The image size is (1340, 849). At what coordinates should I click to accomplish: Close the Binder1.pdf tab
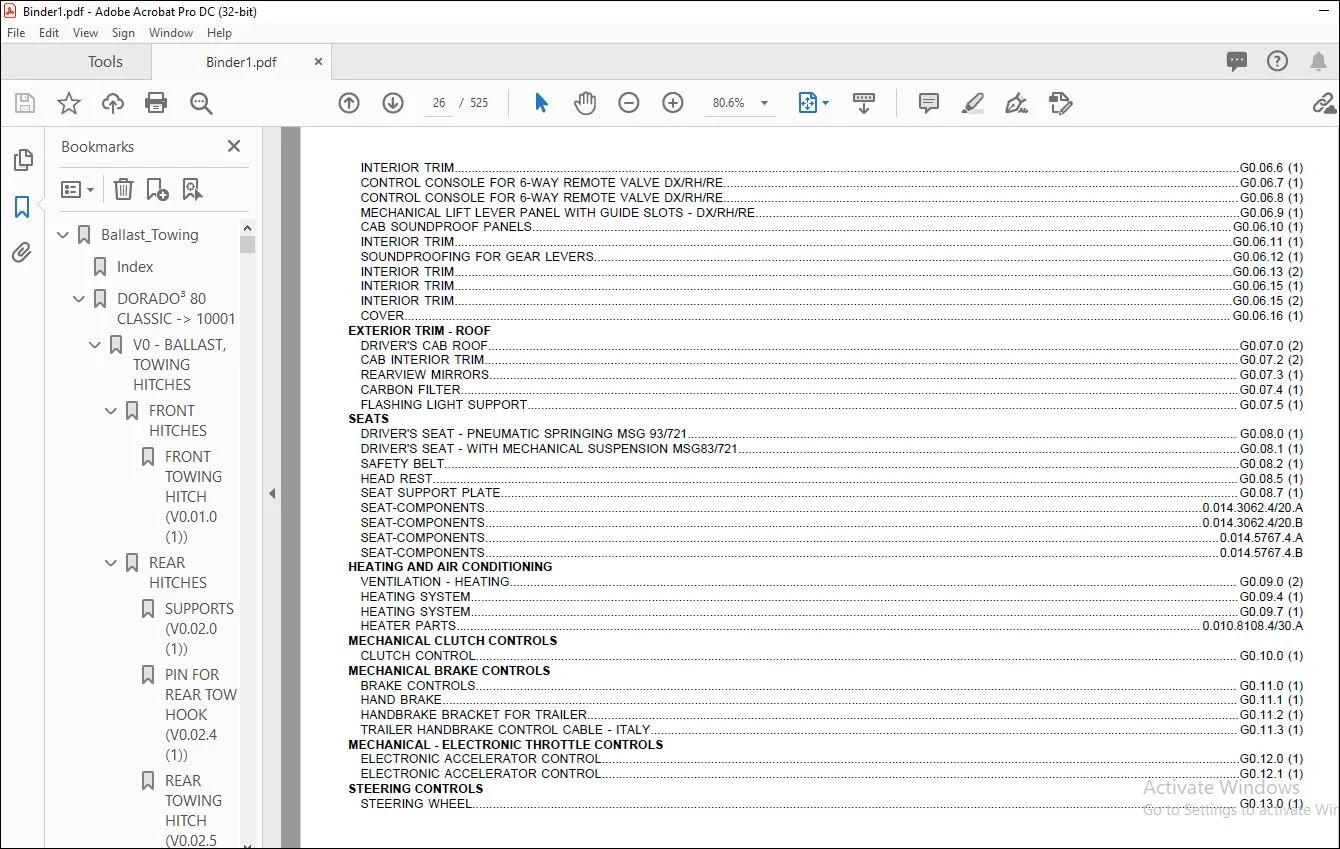coord(319,62)
